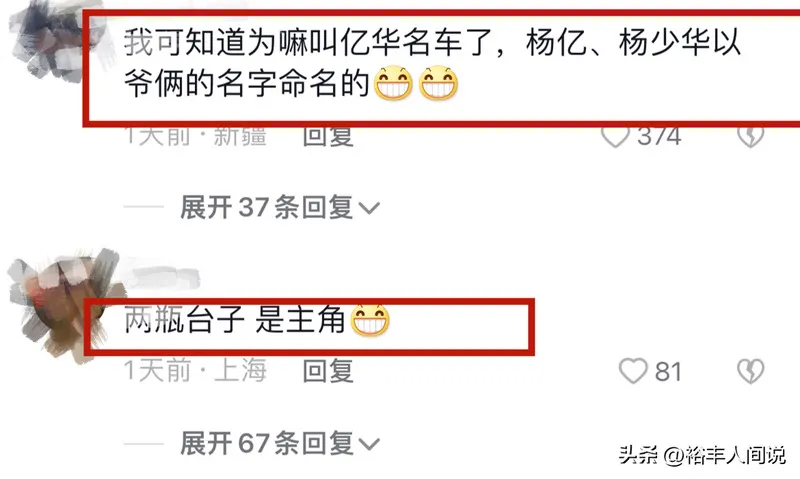Reply to the Shanghai comment
The width and height of the screenshot is (800, 479).
pos(328,371)
